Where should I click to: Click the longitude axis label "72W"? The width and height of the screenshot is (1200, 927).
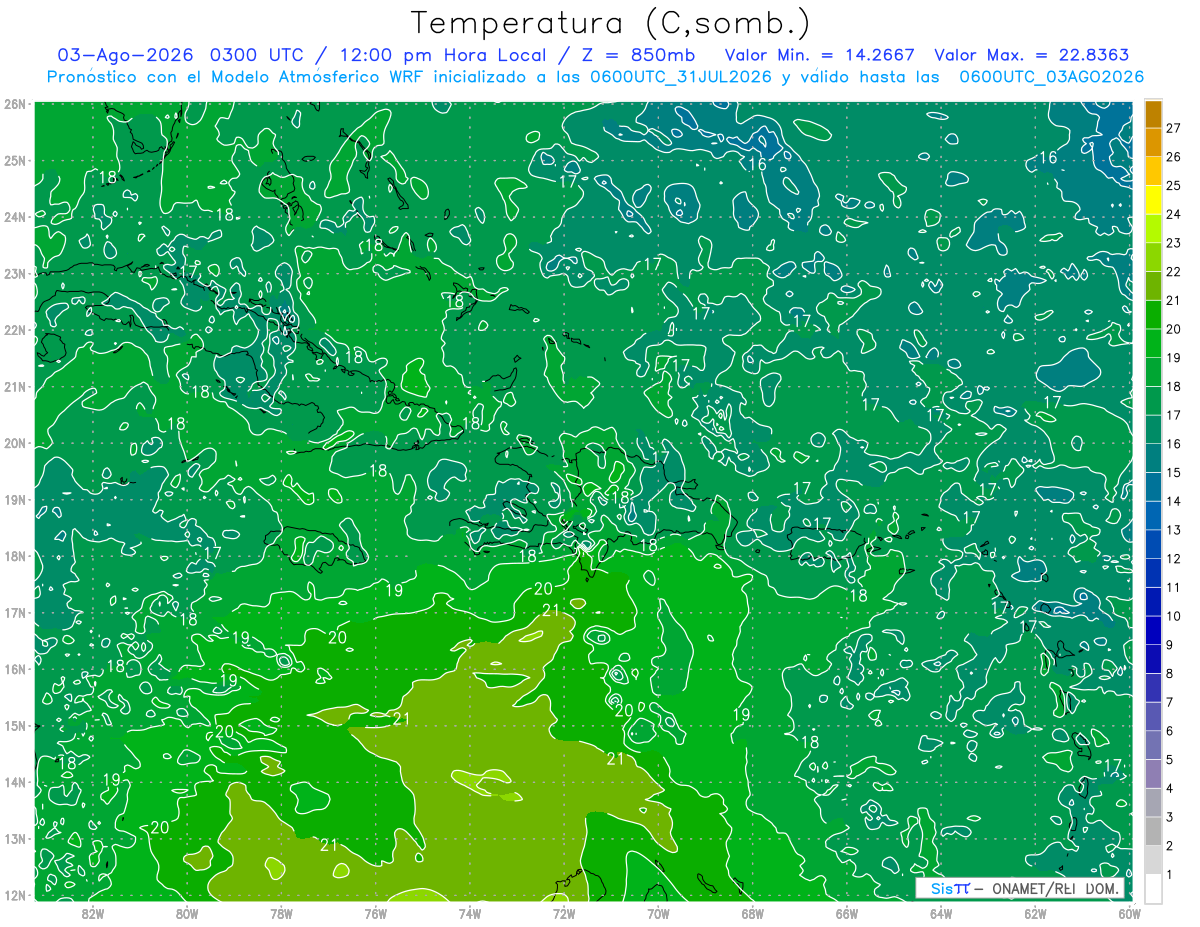(564, 913)
